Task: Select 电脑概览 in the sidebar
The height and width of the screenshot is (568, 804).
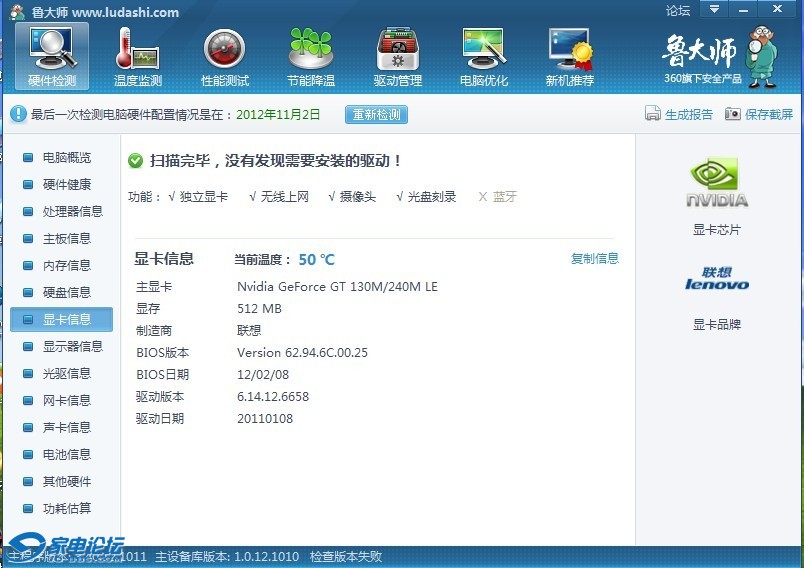Action: [x=66, y=158]
